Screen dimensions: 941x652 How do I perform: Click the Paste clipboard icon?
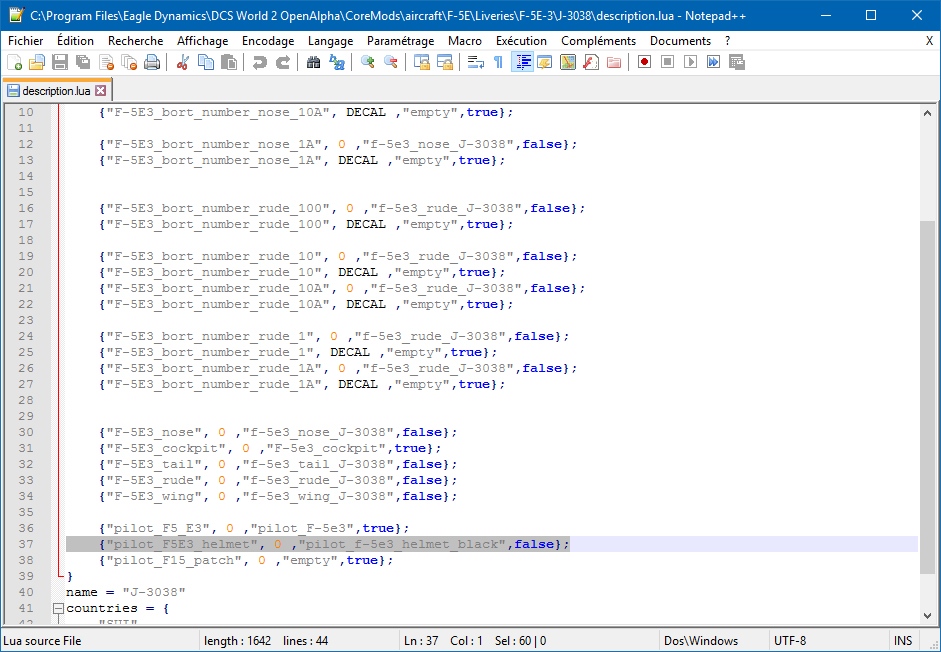[229, 62]
